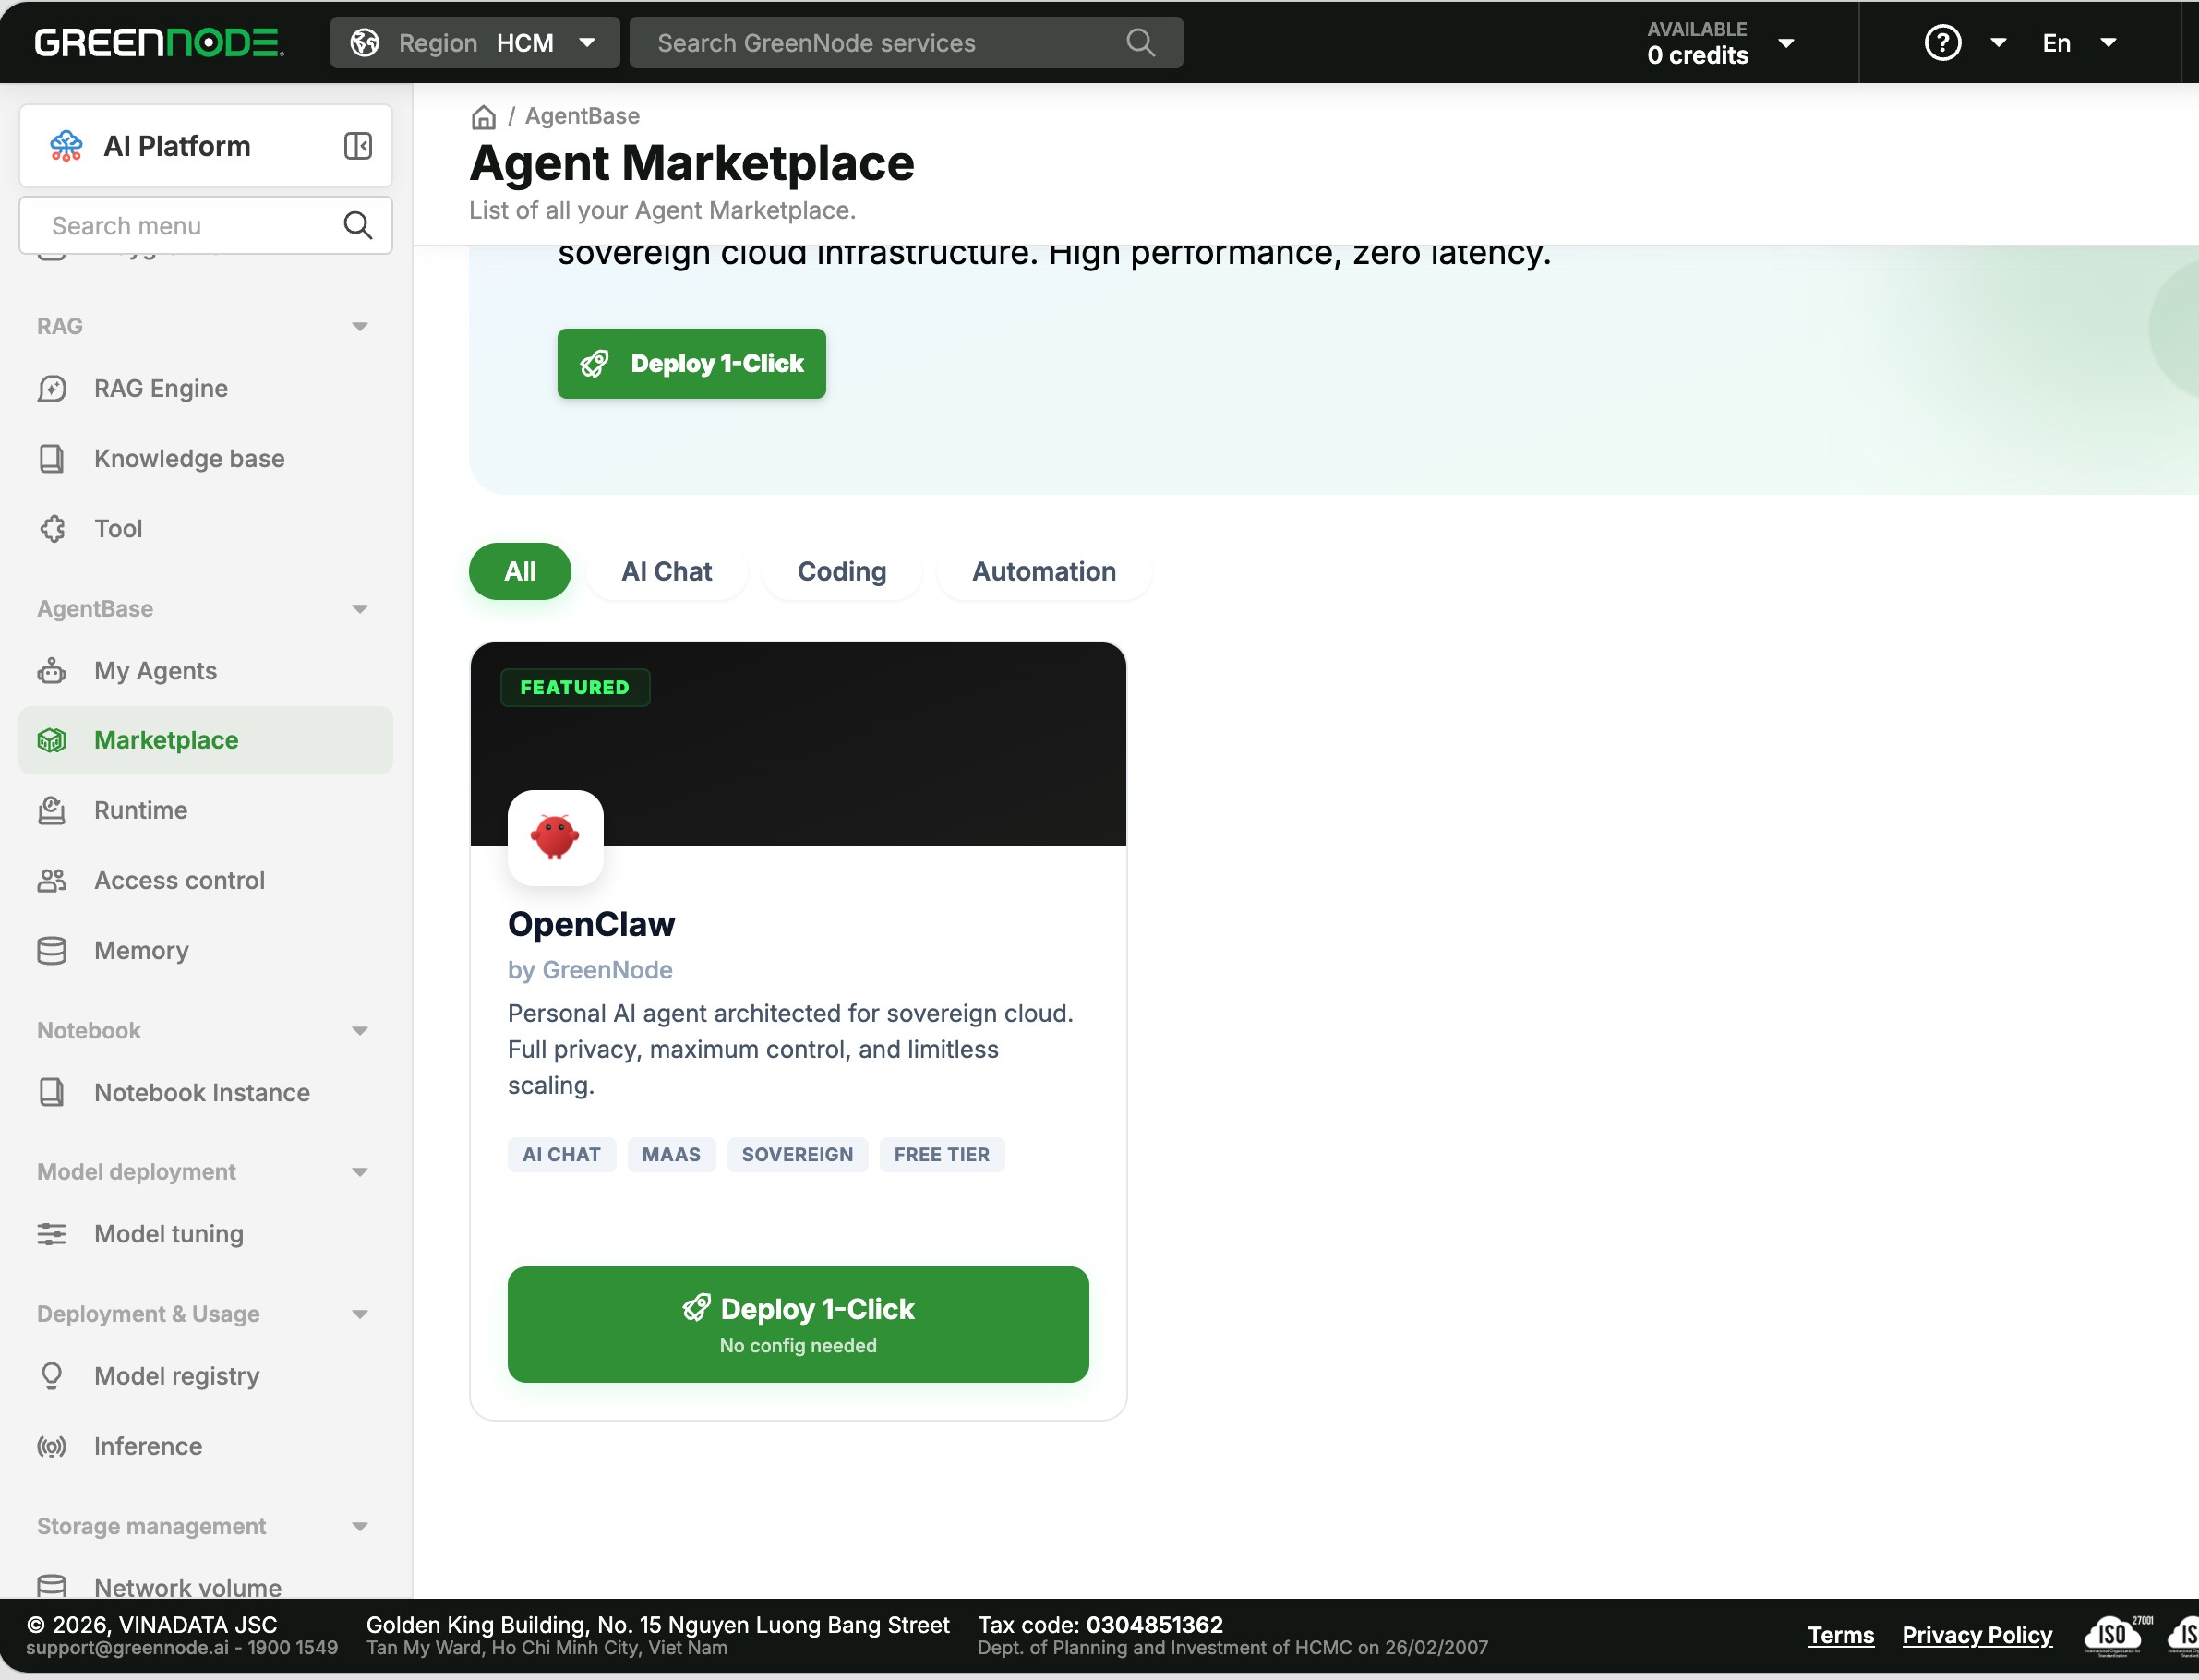Image resolution: width=2199 pixels, height=1680 pixels.
Task: Switch to the AI Chat filter
Action: click(x=667, y=572)
